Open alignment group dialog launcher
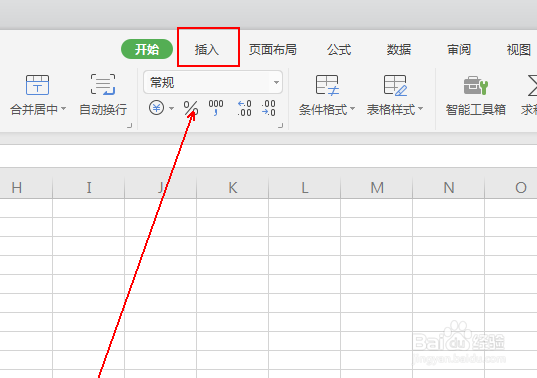Screen dimensions: 537x378 129,126
